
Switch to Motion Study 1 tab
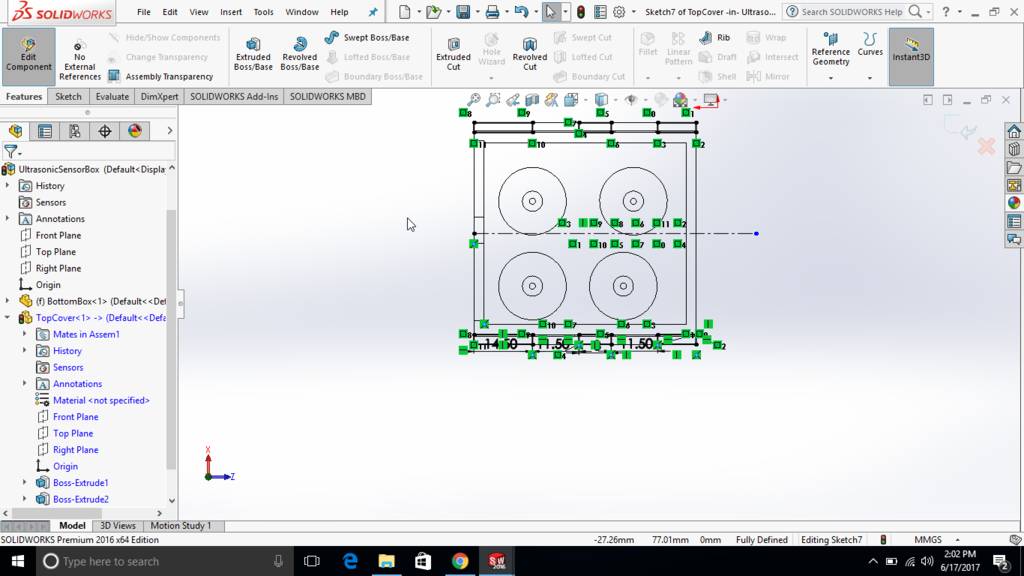pos(181,526)
